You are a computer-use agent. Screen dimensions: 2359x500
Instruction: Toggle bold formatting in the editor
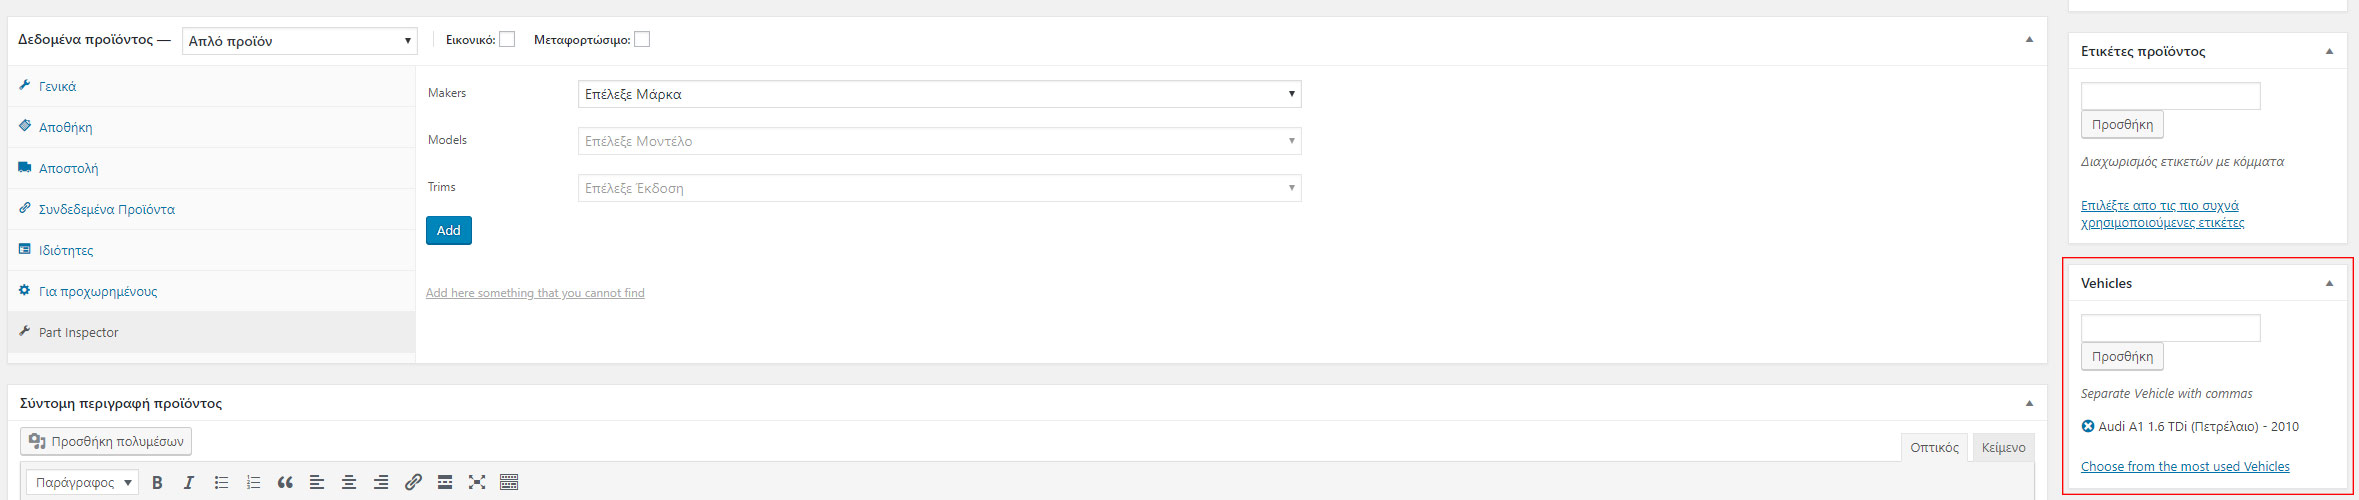click(157, 483)
